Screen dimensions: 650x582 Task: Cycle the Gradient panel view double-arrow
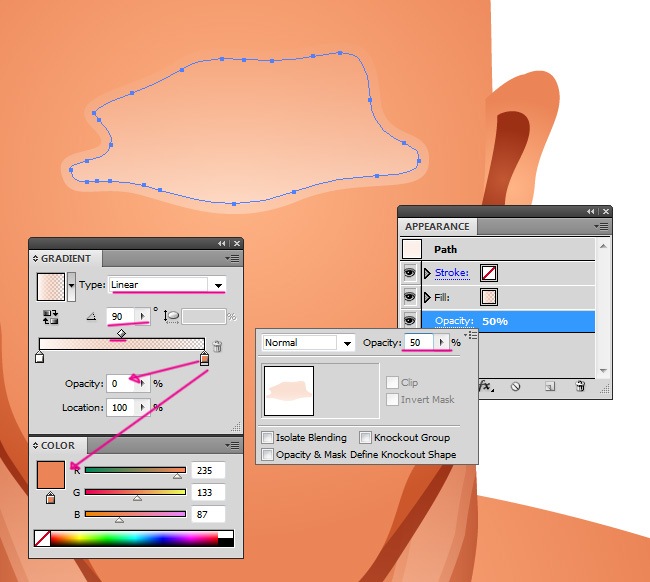(x=35, y=259)
